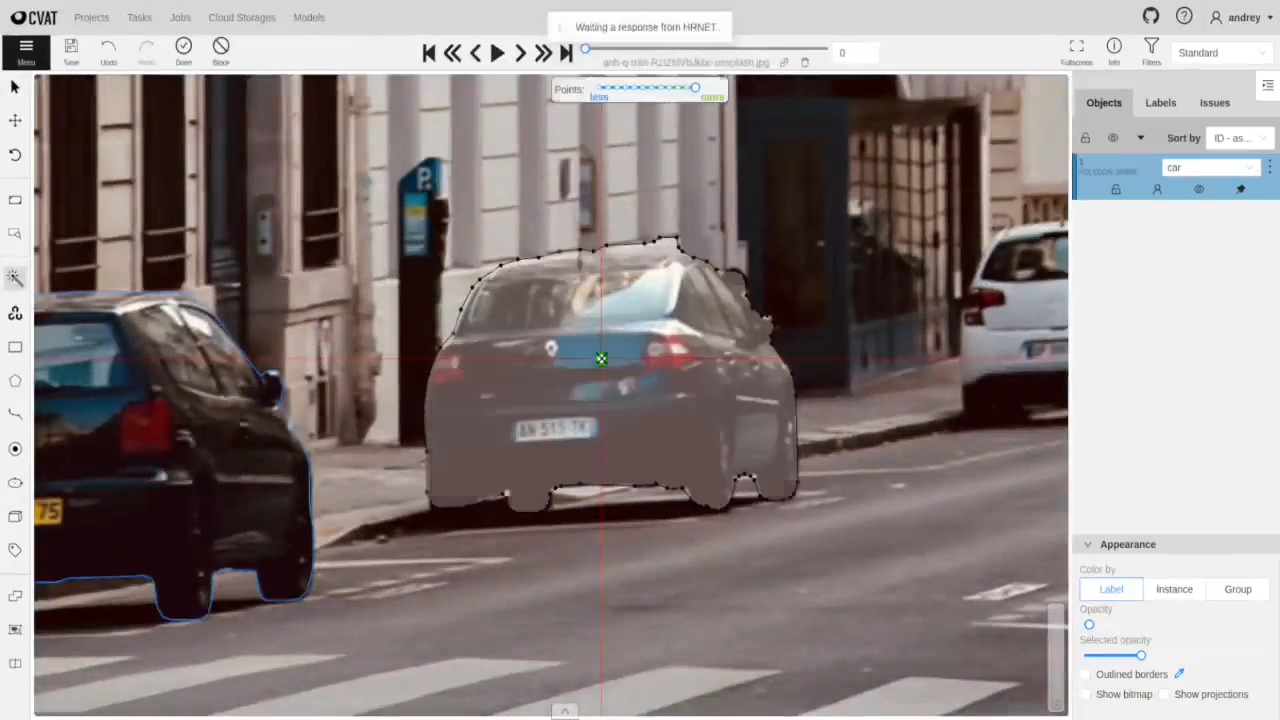Pin the car polygon object

pos(1240,189)
